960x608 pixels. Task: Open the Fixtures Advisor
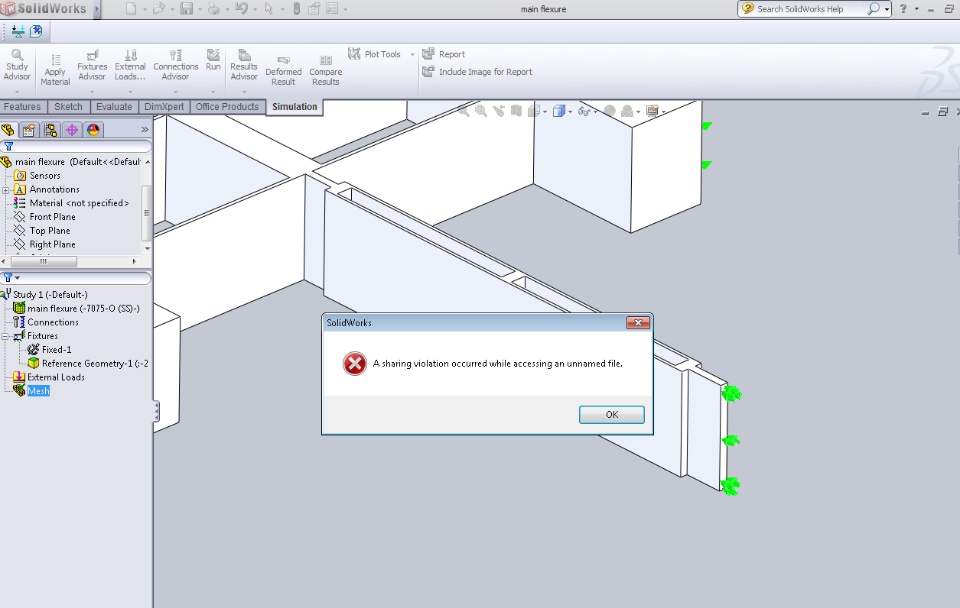pyautogui.click(x=92, y=66)
